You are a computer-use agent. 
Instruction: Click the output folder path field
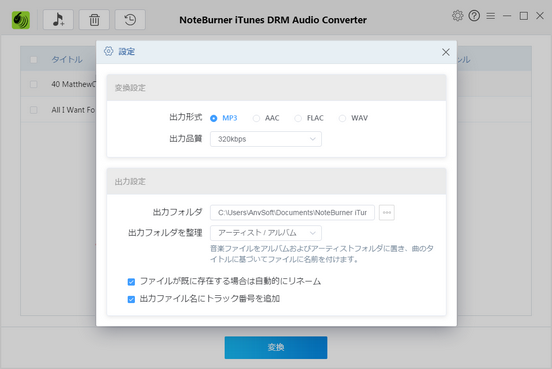point(292,213)
